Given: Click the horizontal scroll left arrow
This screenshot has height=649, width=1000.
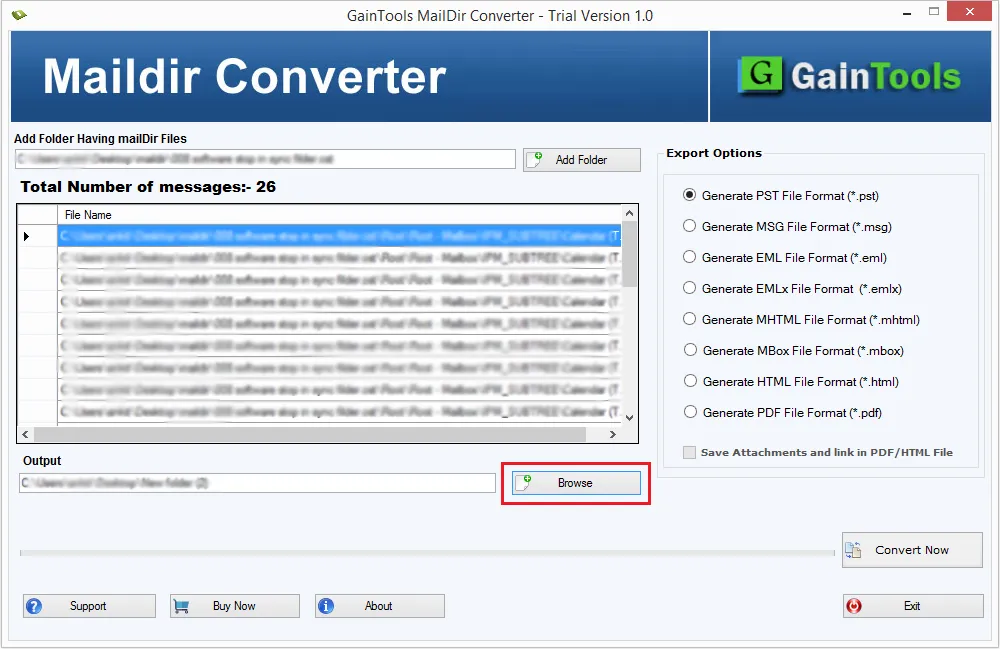Looking at the screenshot, I should point(26,434).
